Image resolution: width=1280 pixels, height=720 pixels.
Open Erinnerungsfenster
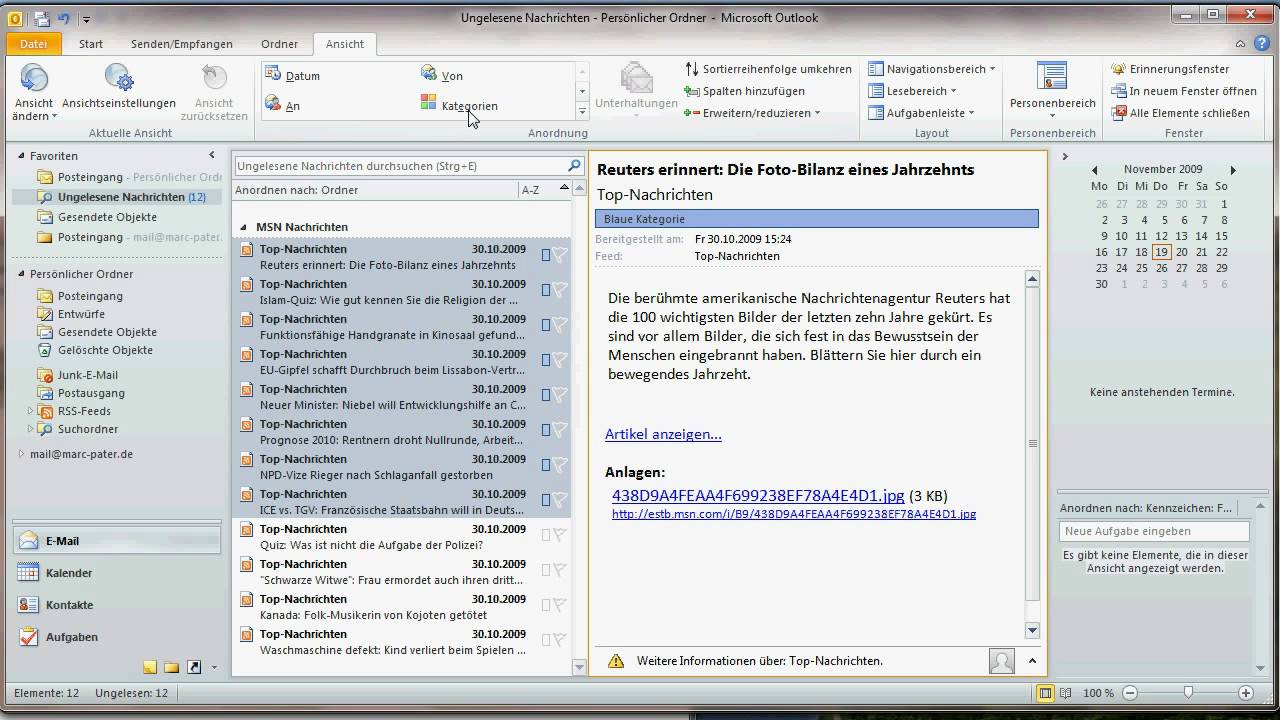[1170, 69]
